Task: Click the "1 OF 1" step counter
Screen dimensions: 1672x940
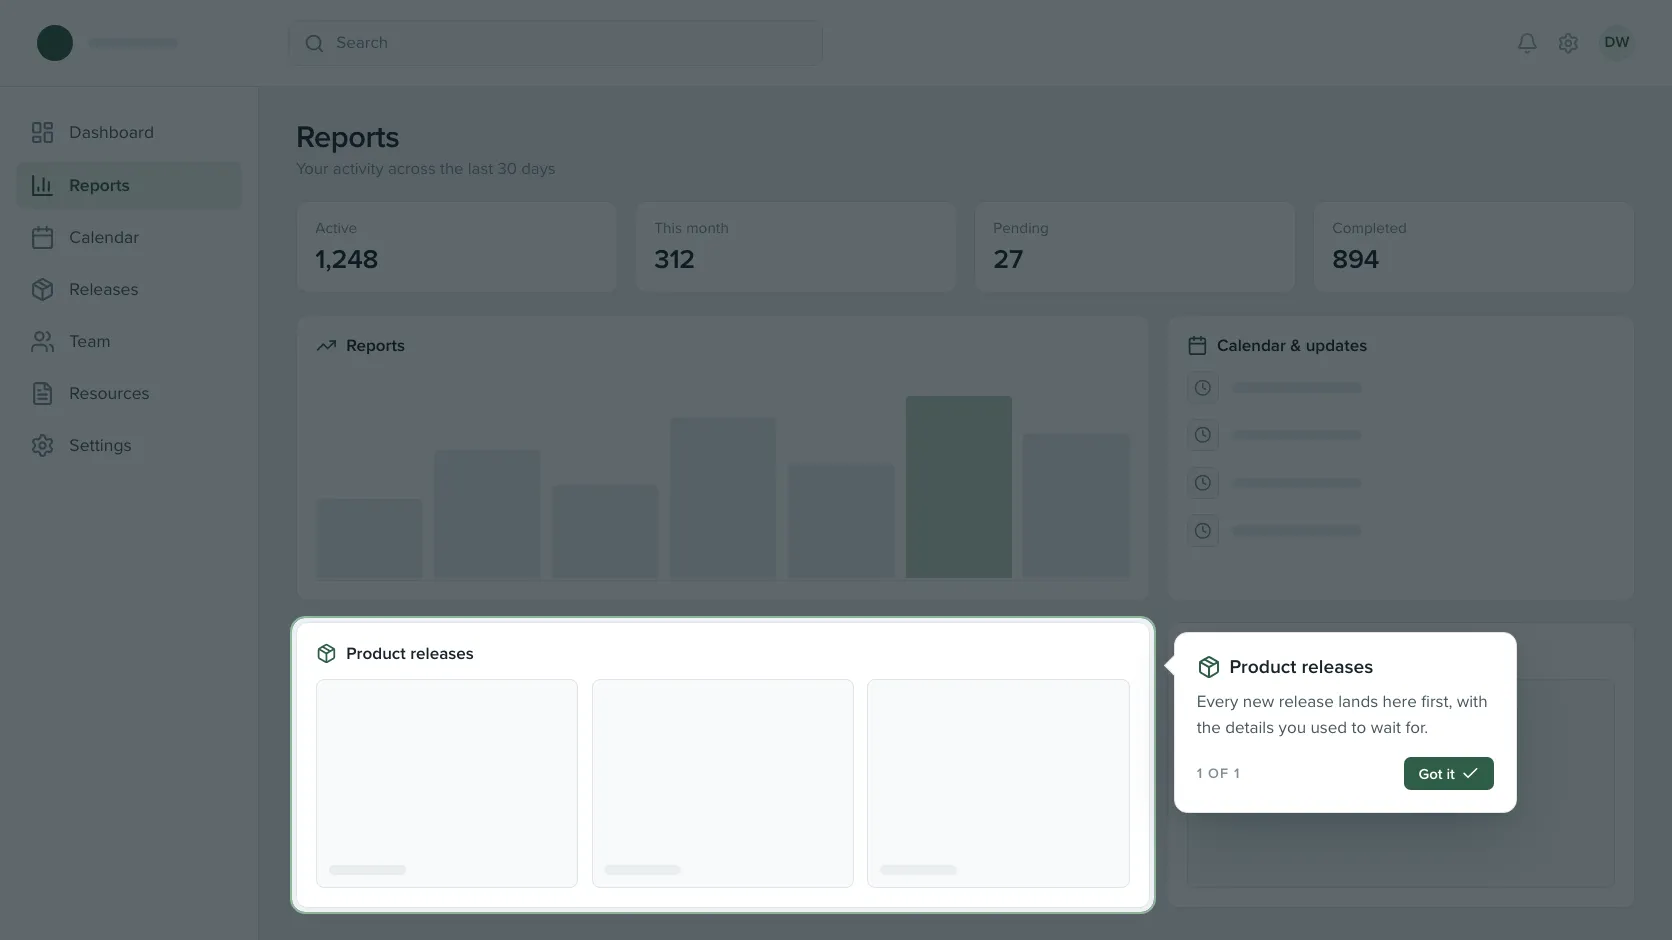Action: pos(1218,773)
